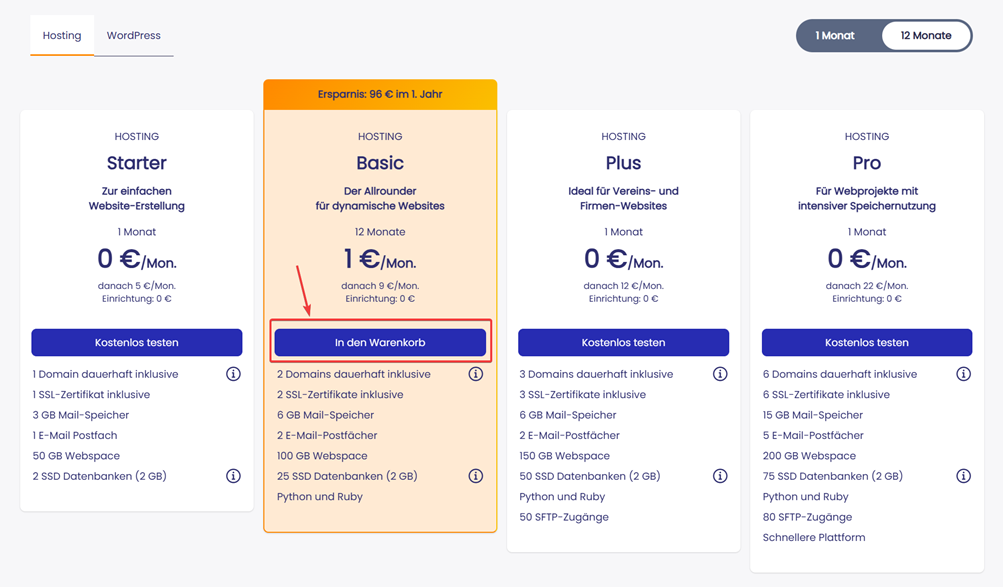The width and height of the screenshot is (1003, 587).
Task: Start the Pro plan's free trial (Kostenlos testen)
Action: point(867,342)
